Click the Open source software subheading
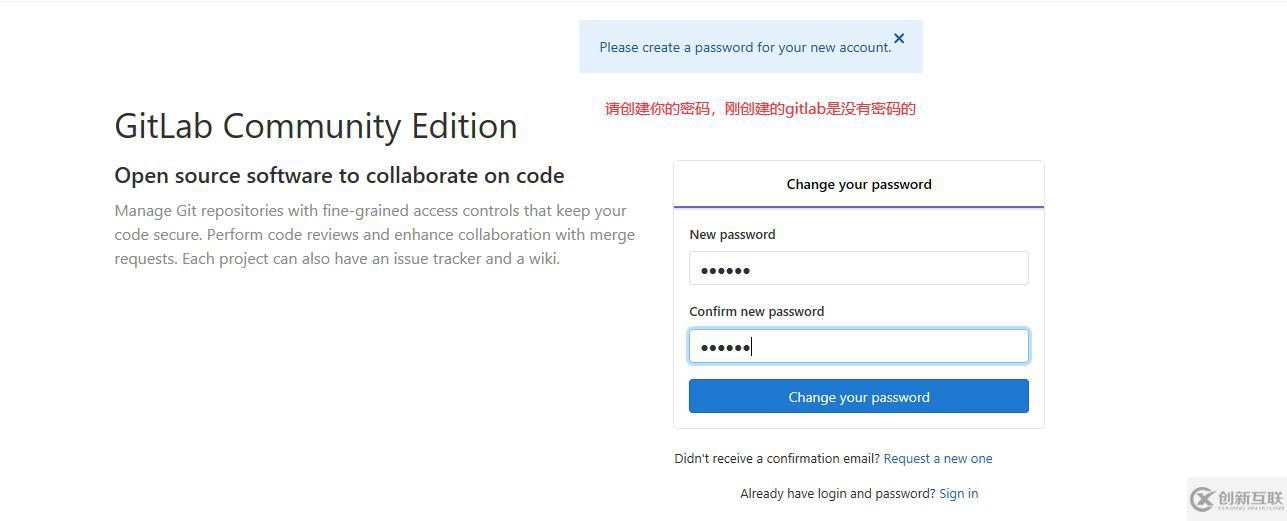 (339, 175)
